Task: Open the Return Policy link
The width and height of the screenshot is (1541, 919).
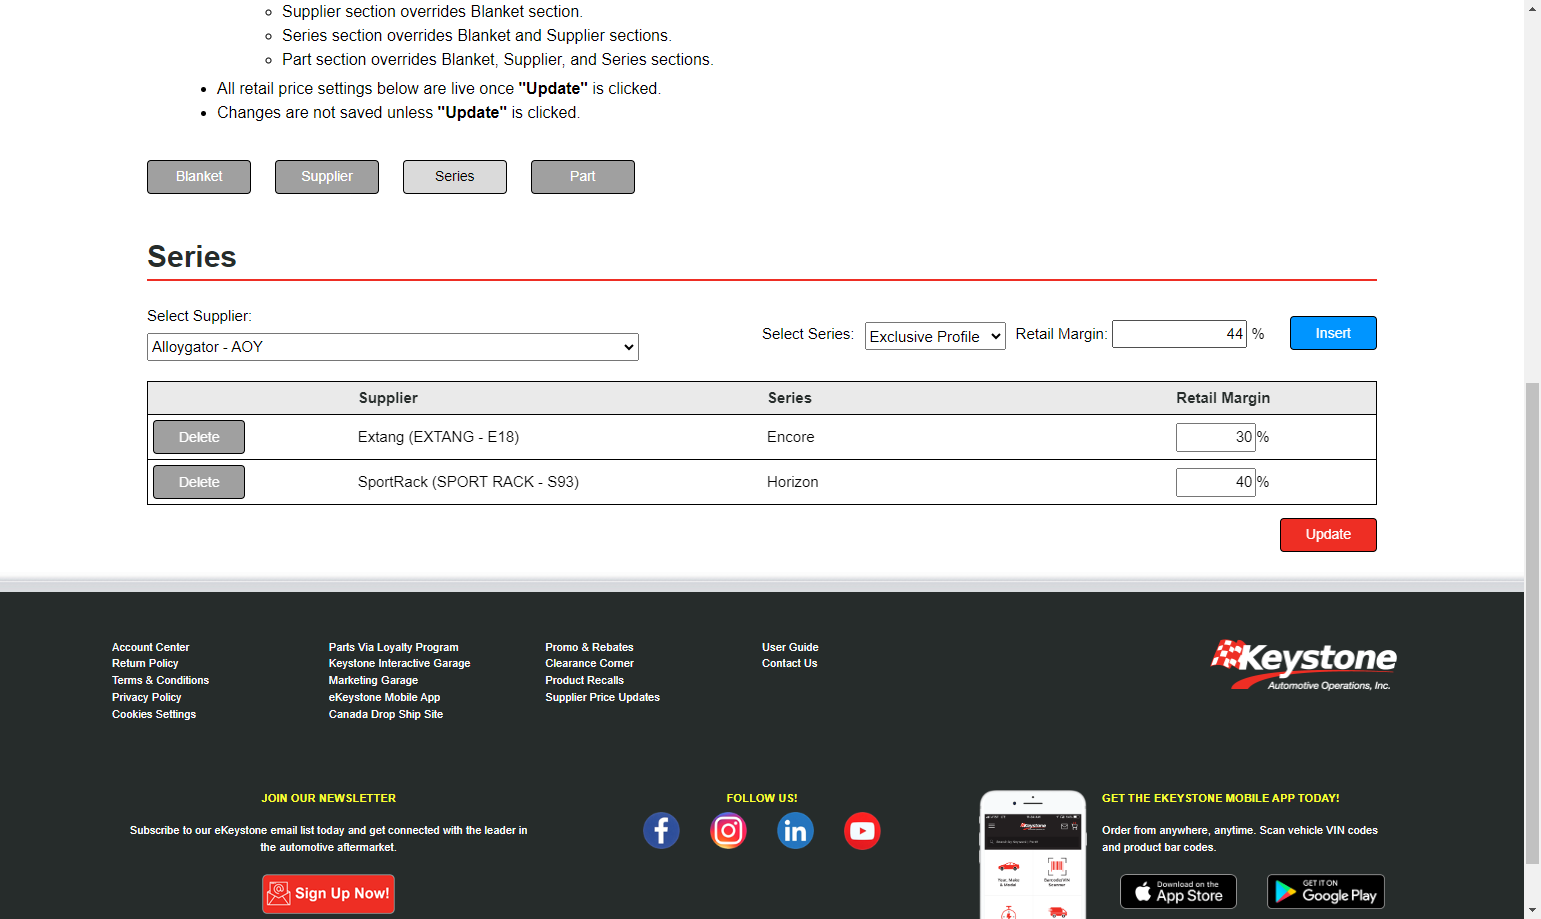Action: 145,663
